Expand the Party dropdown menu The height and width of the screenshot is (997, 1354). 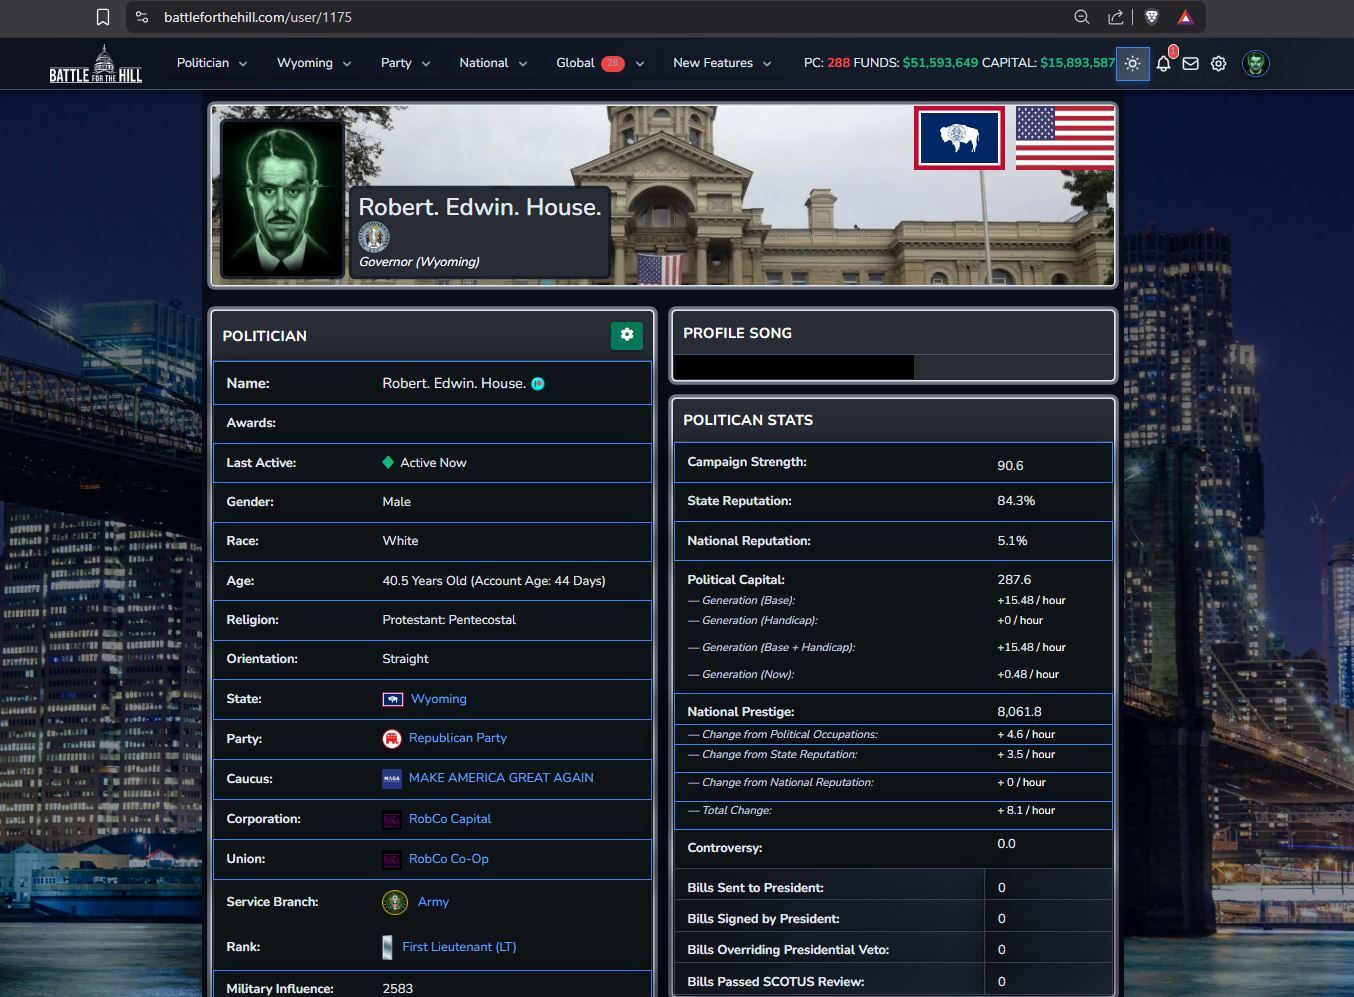click(405, 63)
